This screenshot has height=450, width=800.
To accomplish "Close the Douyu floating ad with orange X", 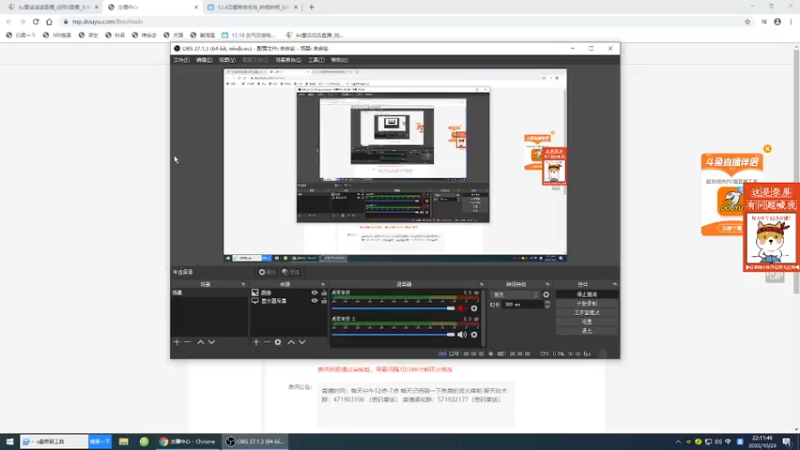I will (767, 149).
